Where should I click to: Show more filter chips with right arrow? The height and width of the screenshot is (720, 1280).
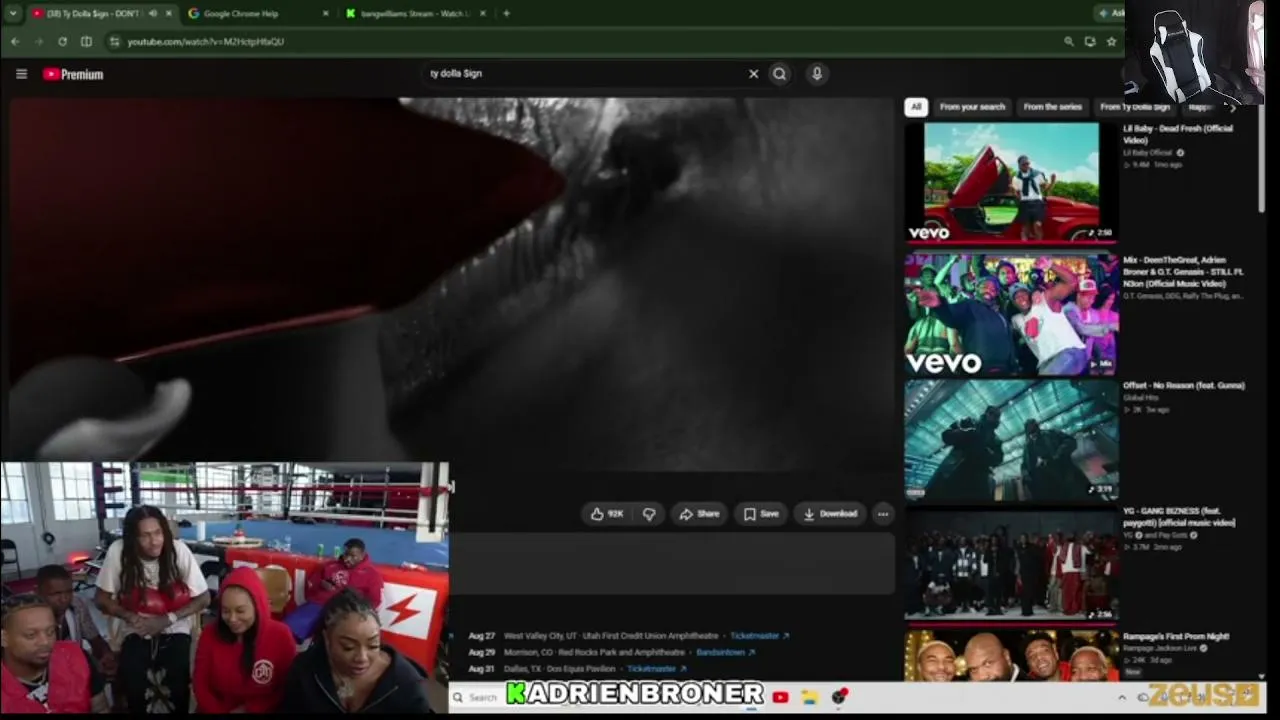click(x=1232, y=107)
